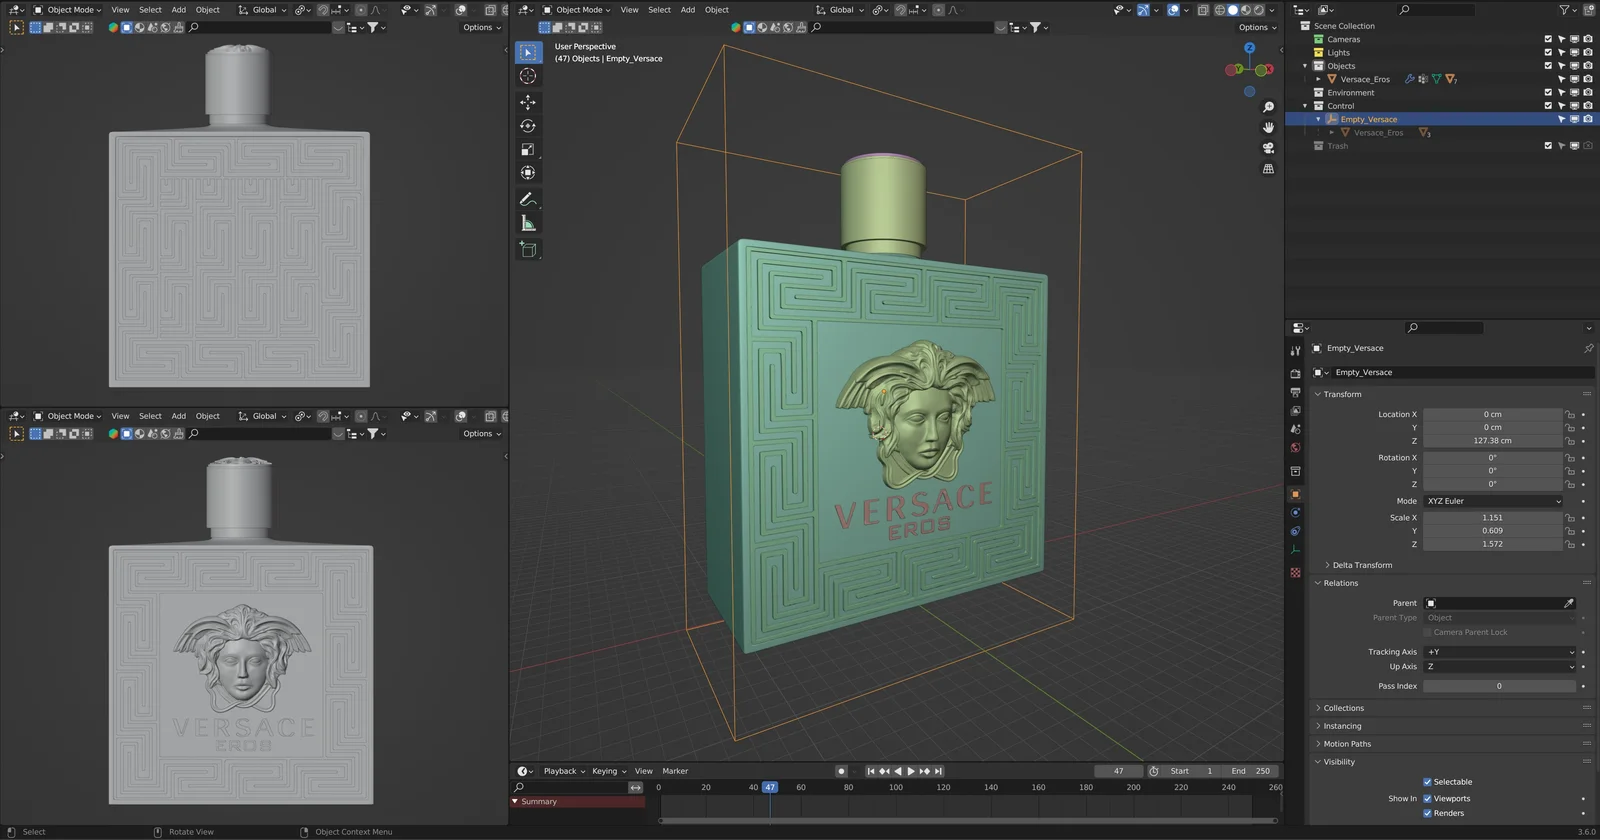Open the Tool properties tab
Image resolution: width=1600 pixels, height=840 pixels.
point(1296,351)
